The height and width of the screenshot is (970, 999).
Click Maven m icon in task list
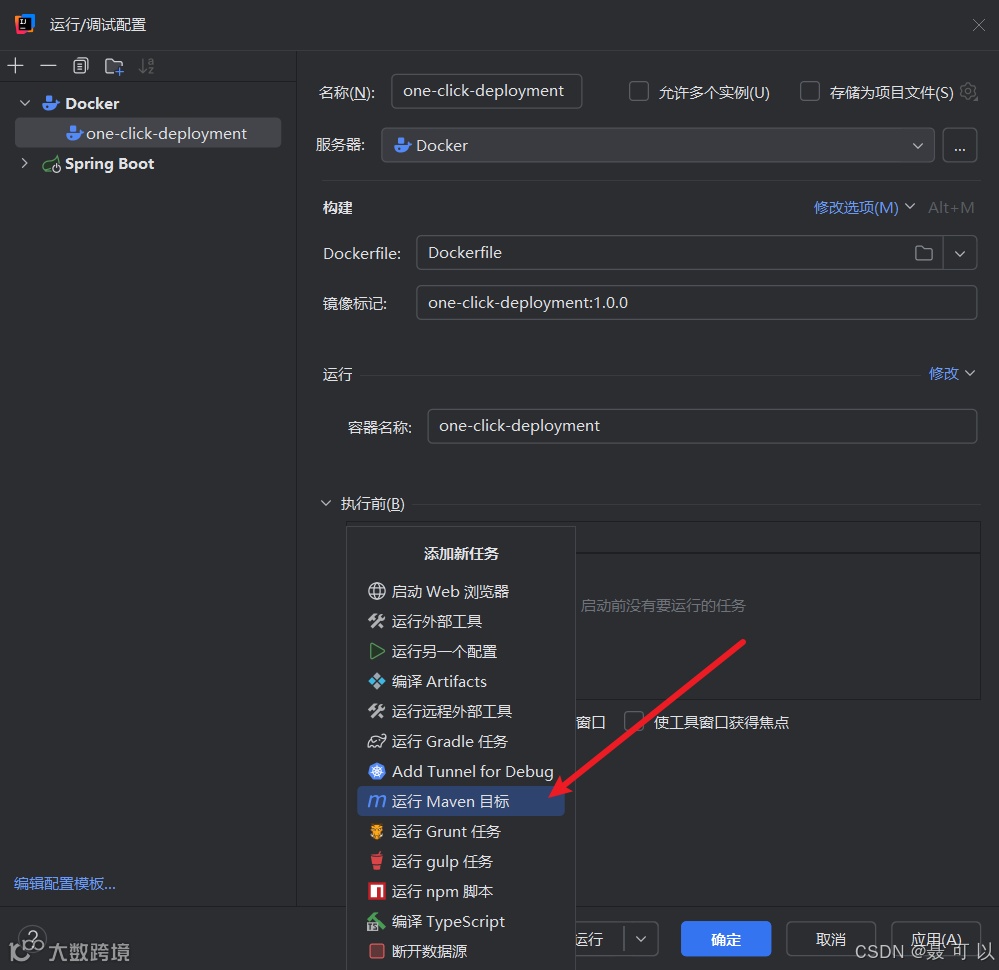coord(377,801)
